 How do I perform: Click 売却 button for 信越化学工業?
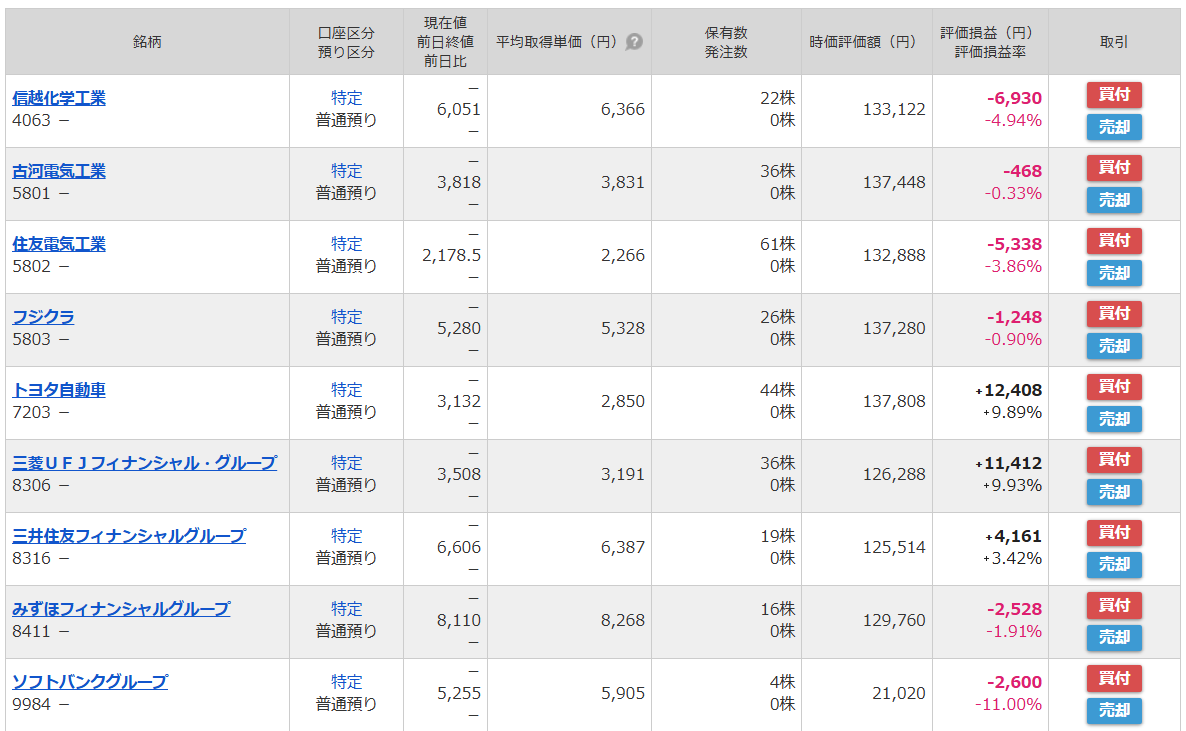[x=1114, y=127]
